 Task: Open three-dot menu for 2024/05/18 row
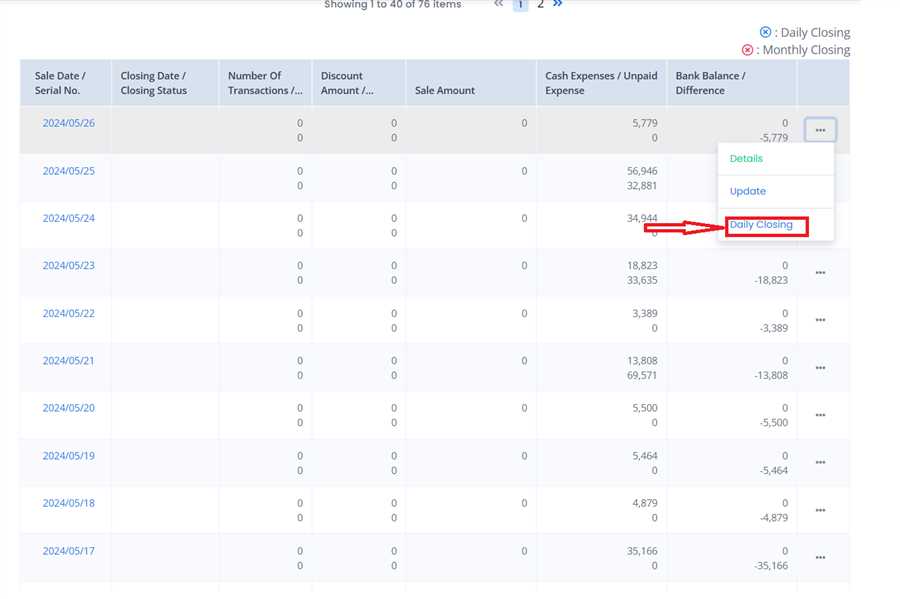coord(820,510)
